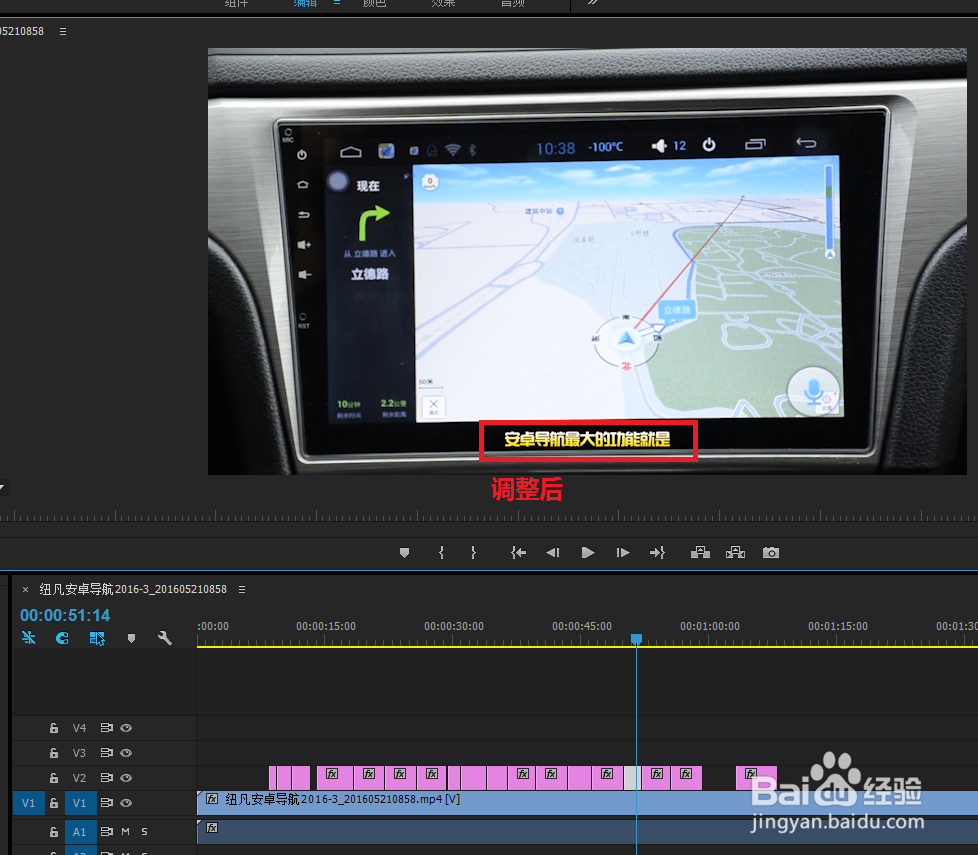The image size is (978, 855).
Task: Step forward one frame
Action: pyautogui.click(x=622, y=553)
